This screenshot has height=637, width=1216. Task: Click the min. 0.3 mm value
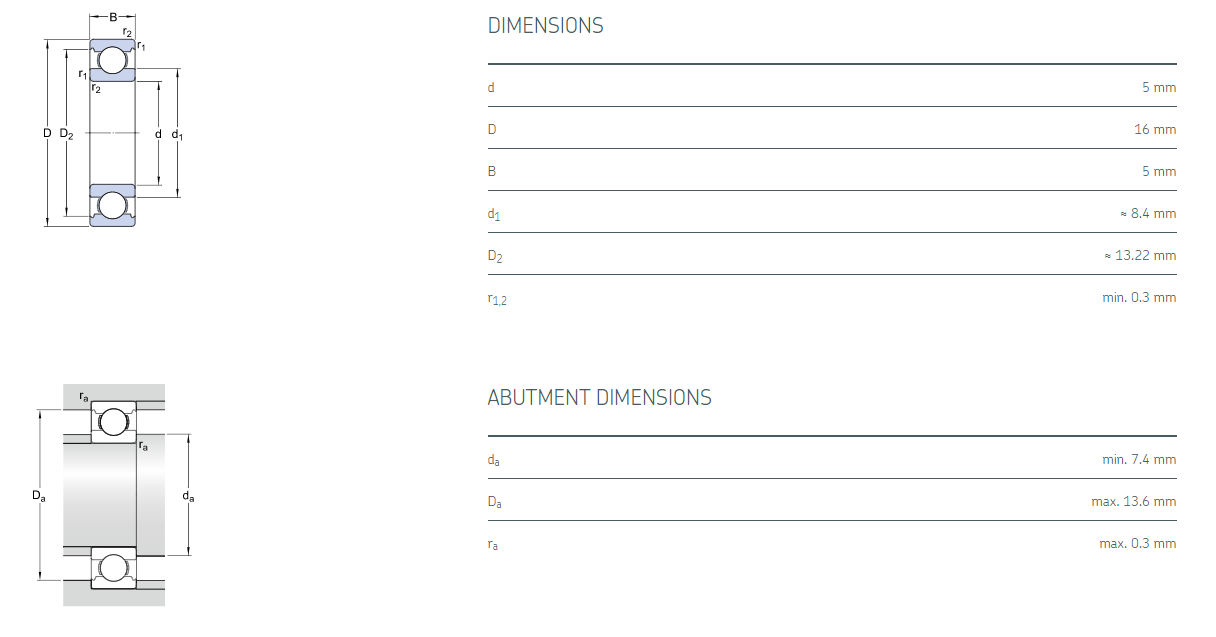click(1139, 297)
